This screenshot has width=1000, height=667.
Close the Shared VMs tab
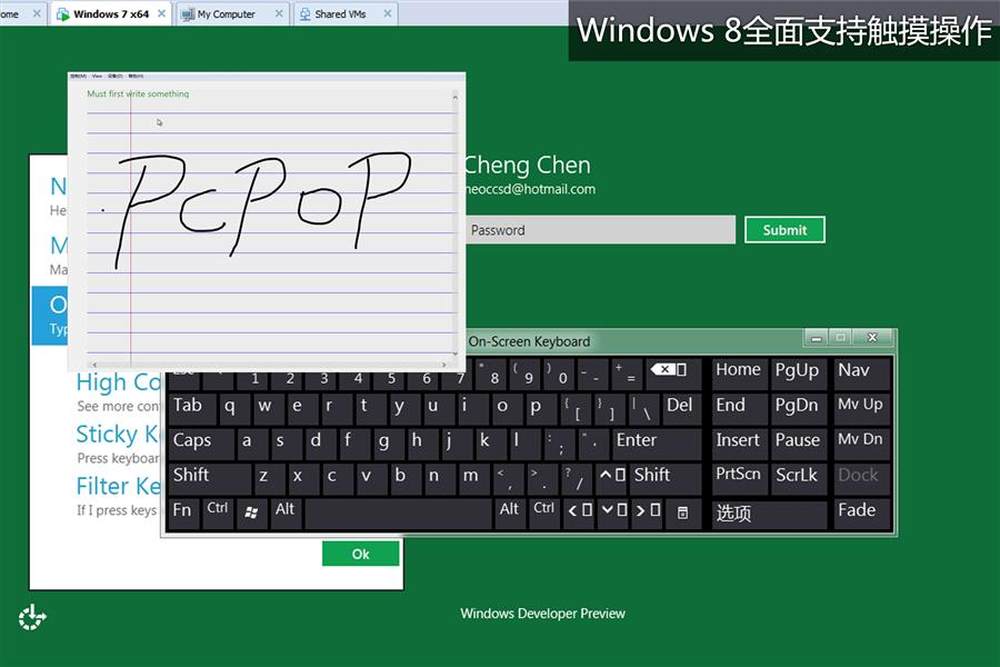click(387, 13)
